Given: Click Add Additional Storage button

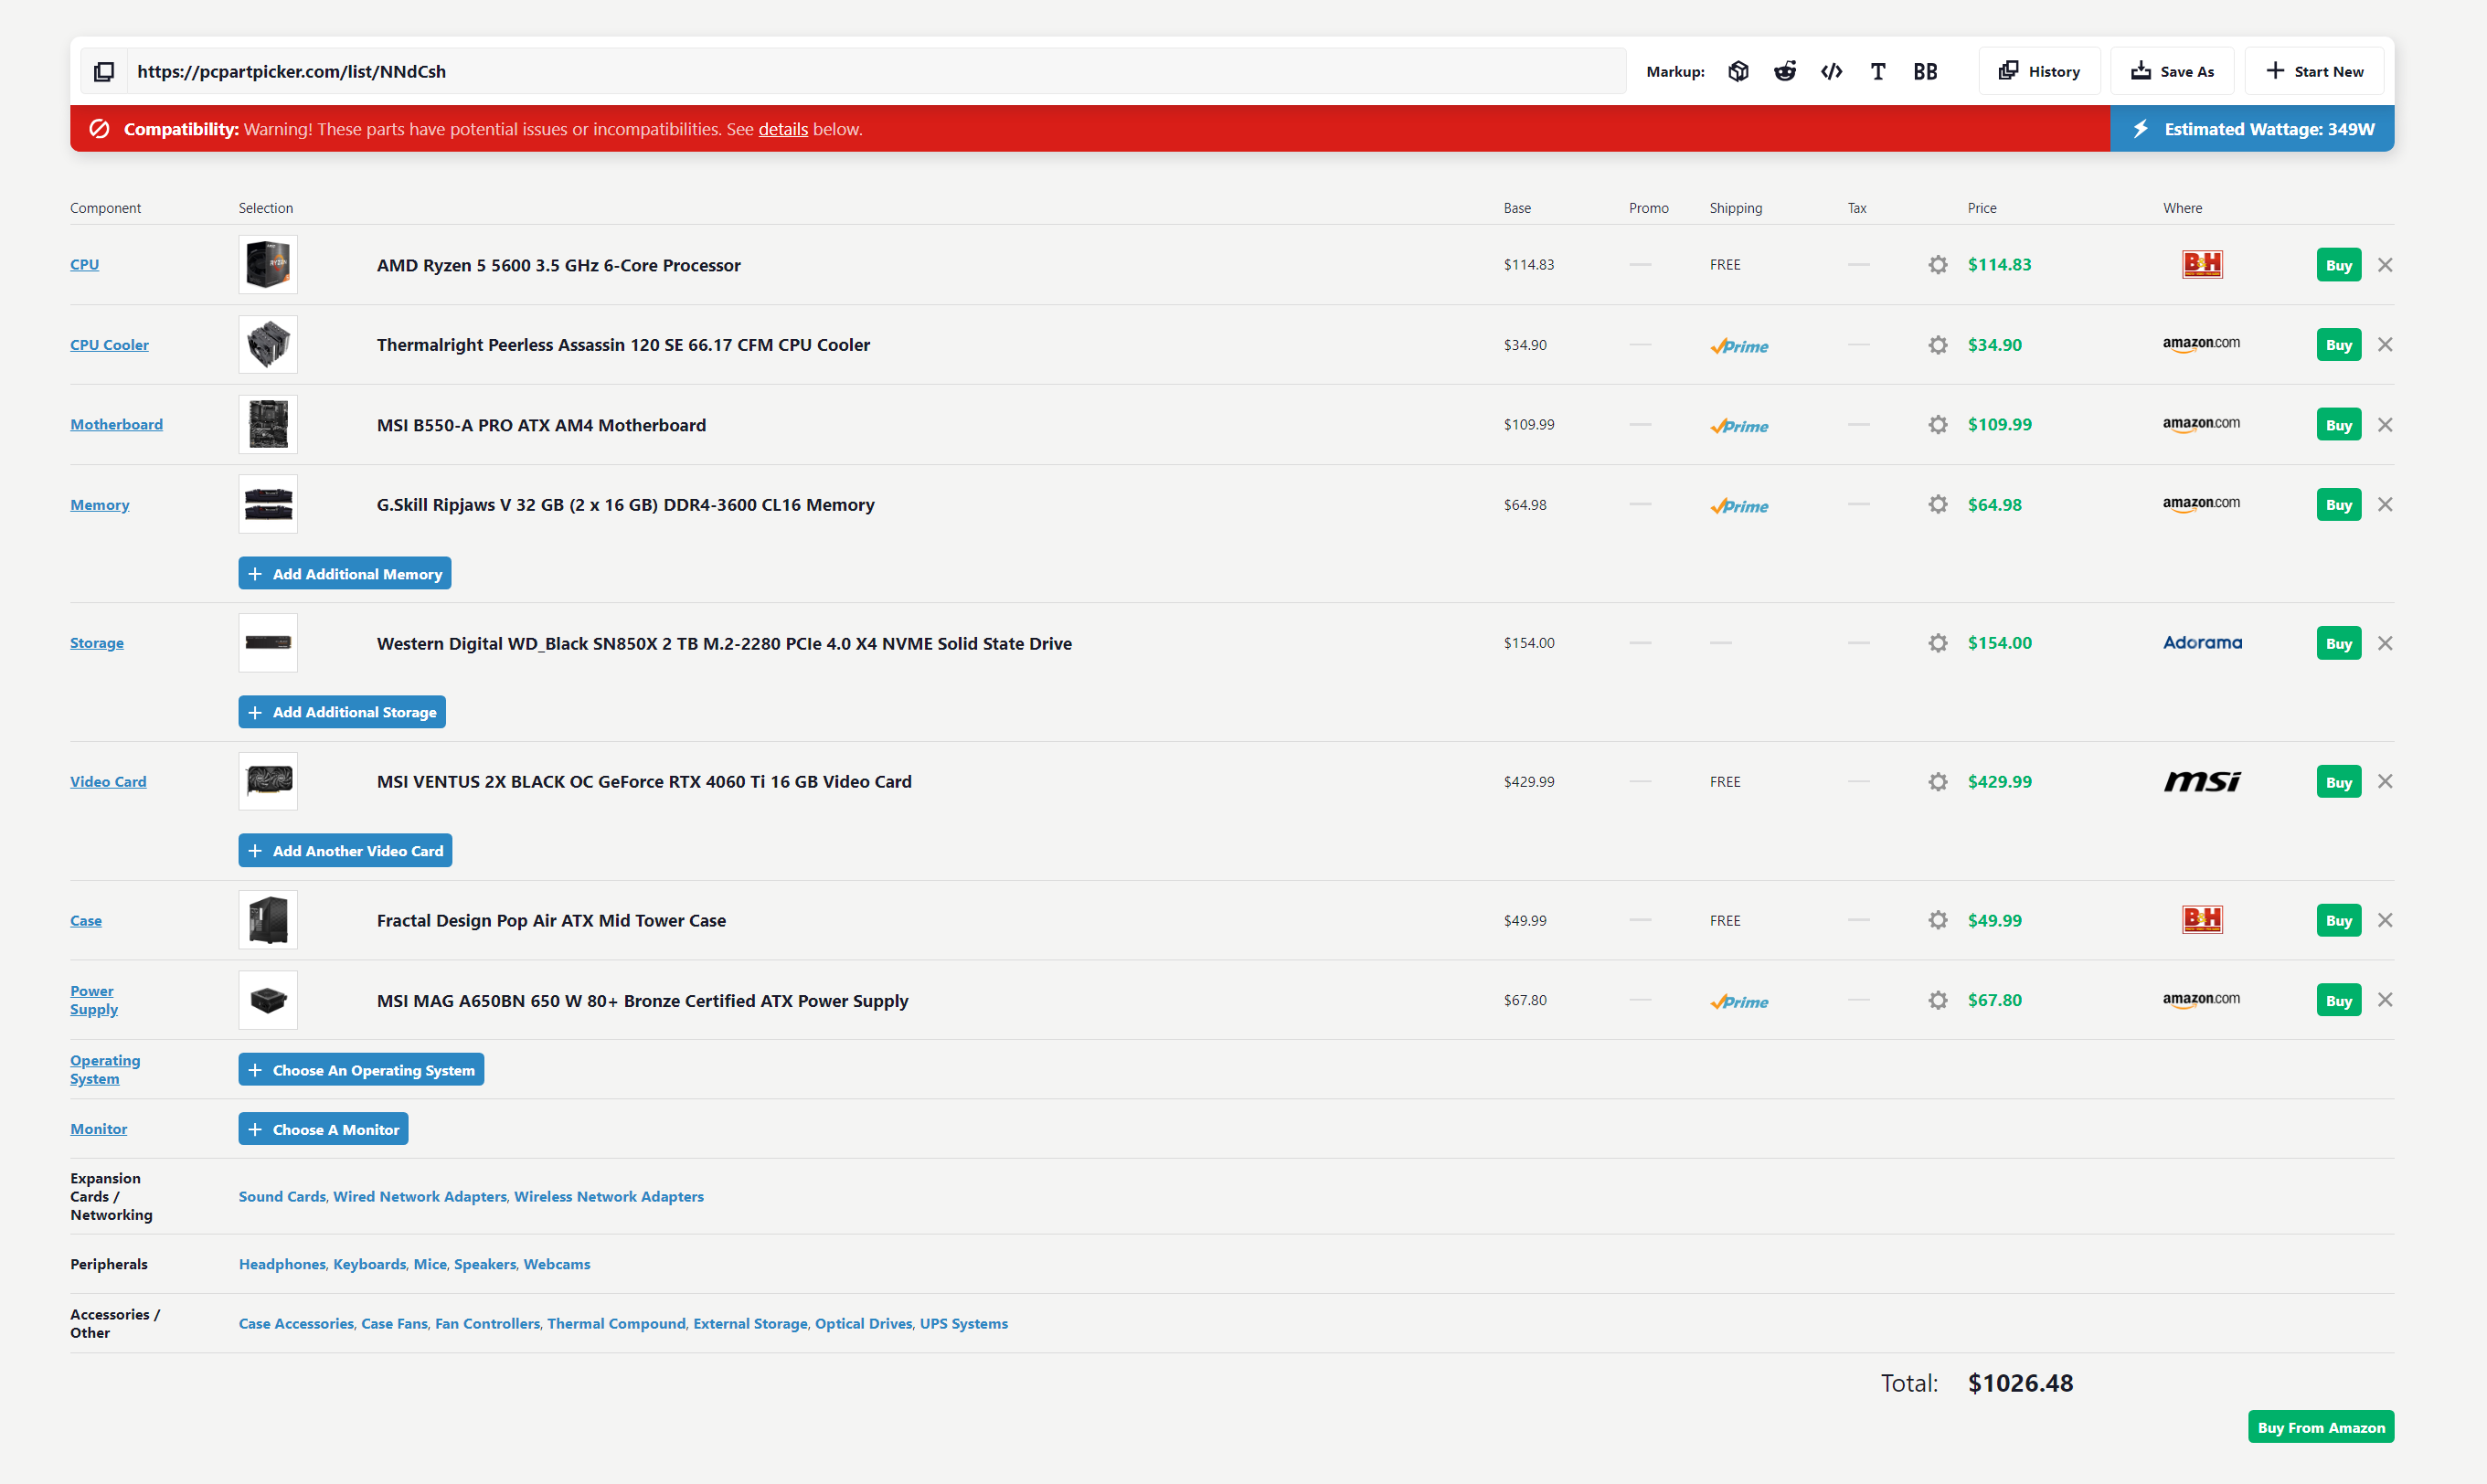Looking at the screenshot, I should point(342,712).
